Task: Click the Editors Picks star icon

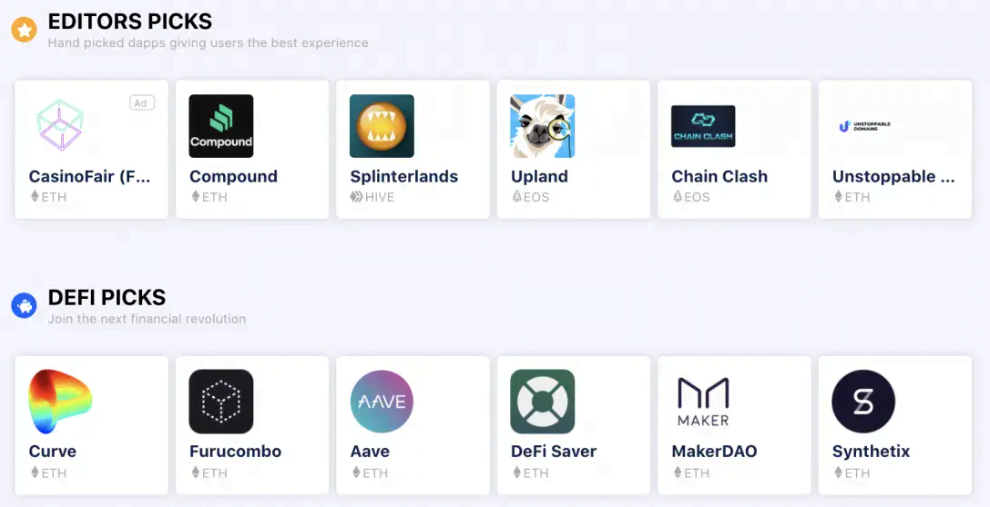Action: tap(24, 30)
